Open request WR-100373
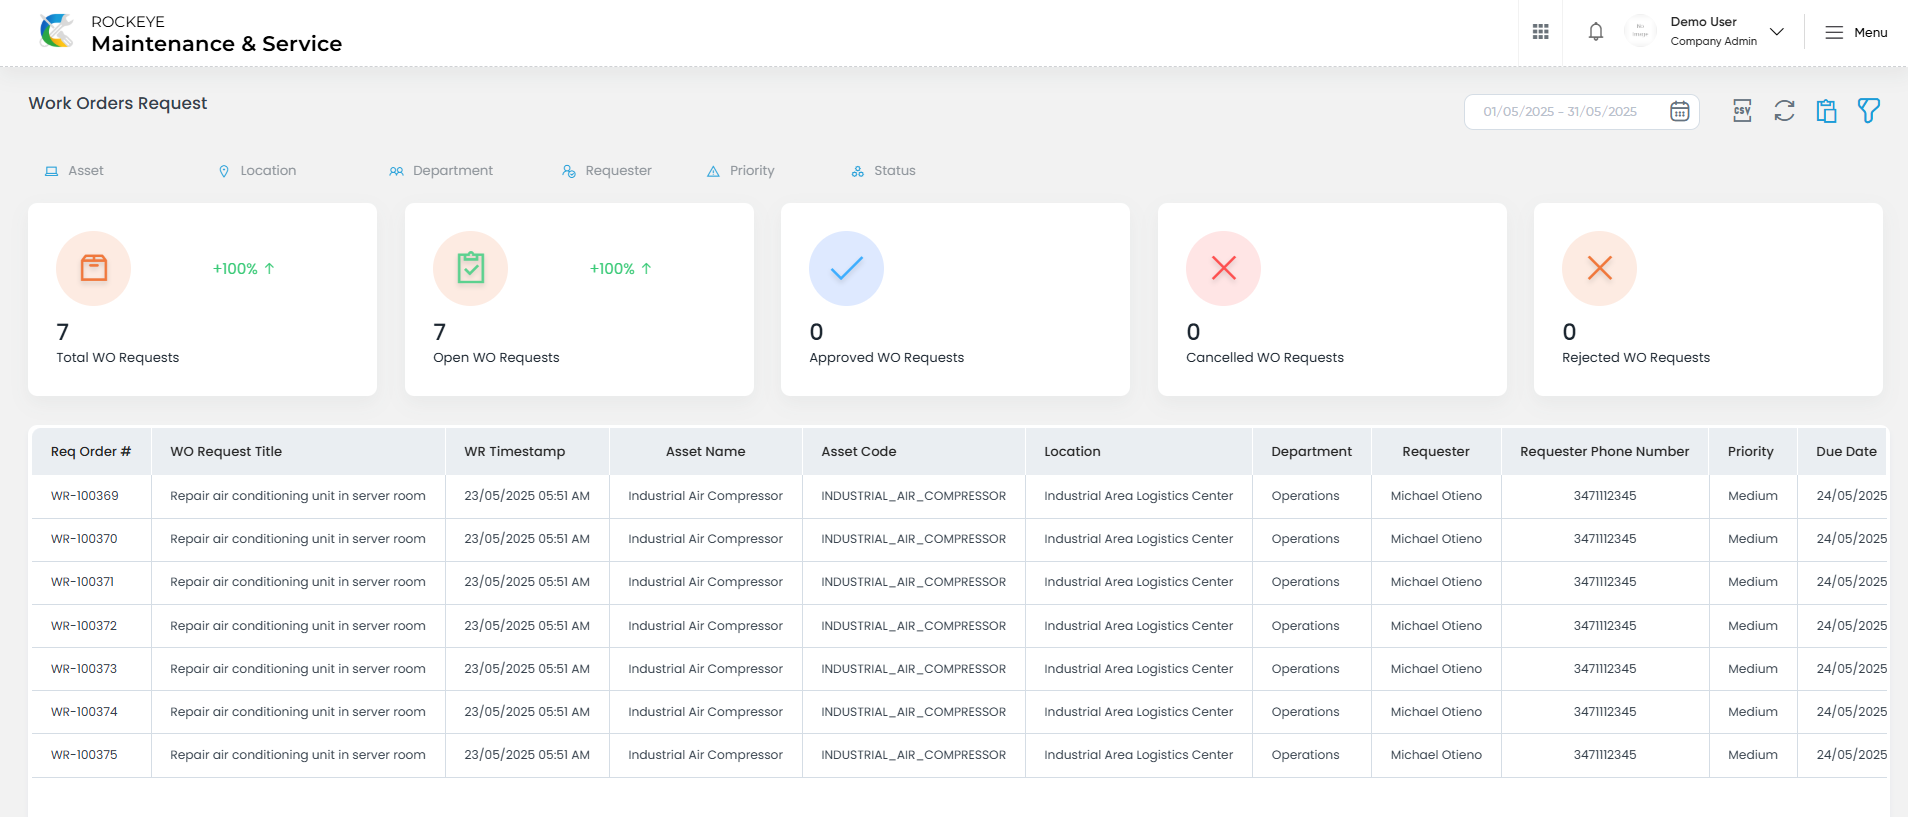This screenshot has height=817, width=1908. 85,669
